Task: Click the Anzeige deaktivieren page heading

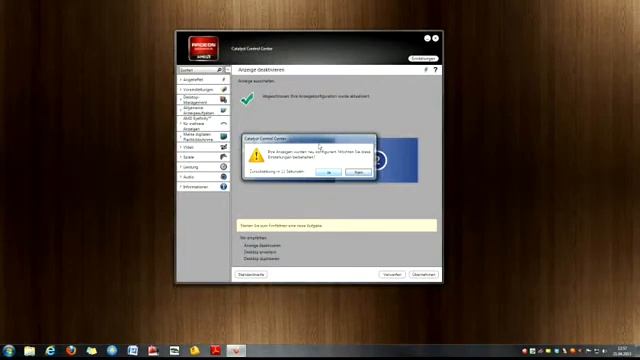Action: tap(261, 70)
